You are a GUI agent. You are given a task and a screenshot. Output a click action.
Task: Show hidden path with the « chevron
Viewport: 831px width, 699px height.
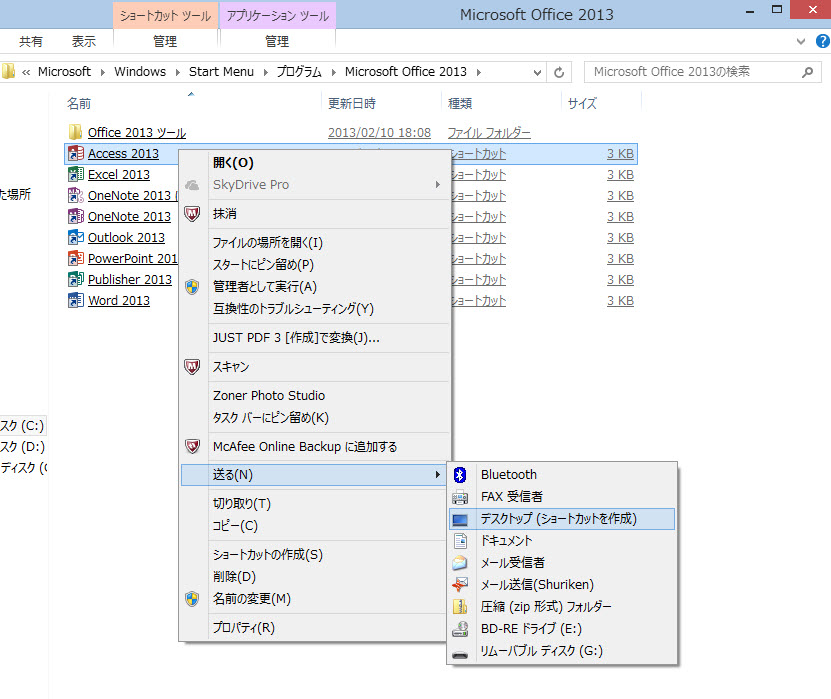pos(26,73)
